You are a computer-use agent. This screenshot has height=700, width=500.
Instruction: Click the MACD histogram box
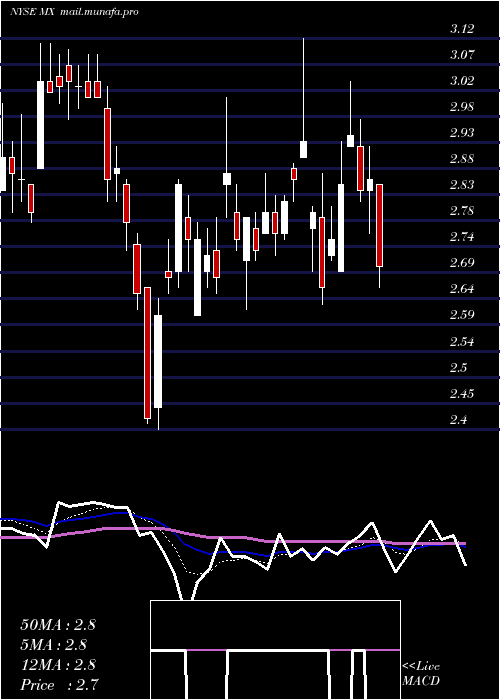pyautogui.click(x=275, y=650)
